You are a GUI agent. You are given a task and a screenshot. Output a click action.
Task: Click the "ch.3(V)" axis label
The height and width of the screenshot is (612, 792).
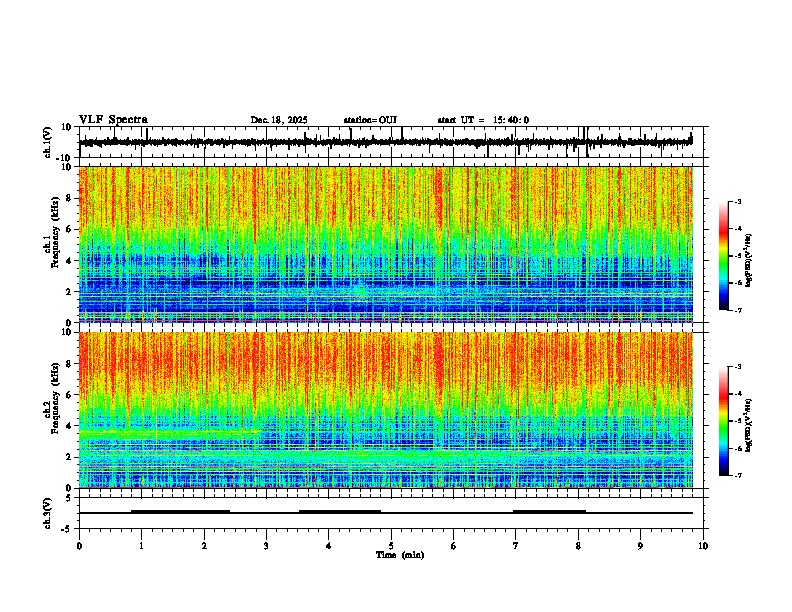[x=48, y=513]
